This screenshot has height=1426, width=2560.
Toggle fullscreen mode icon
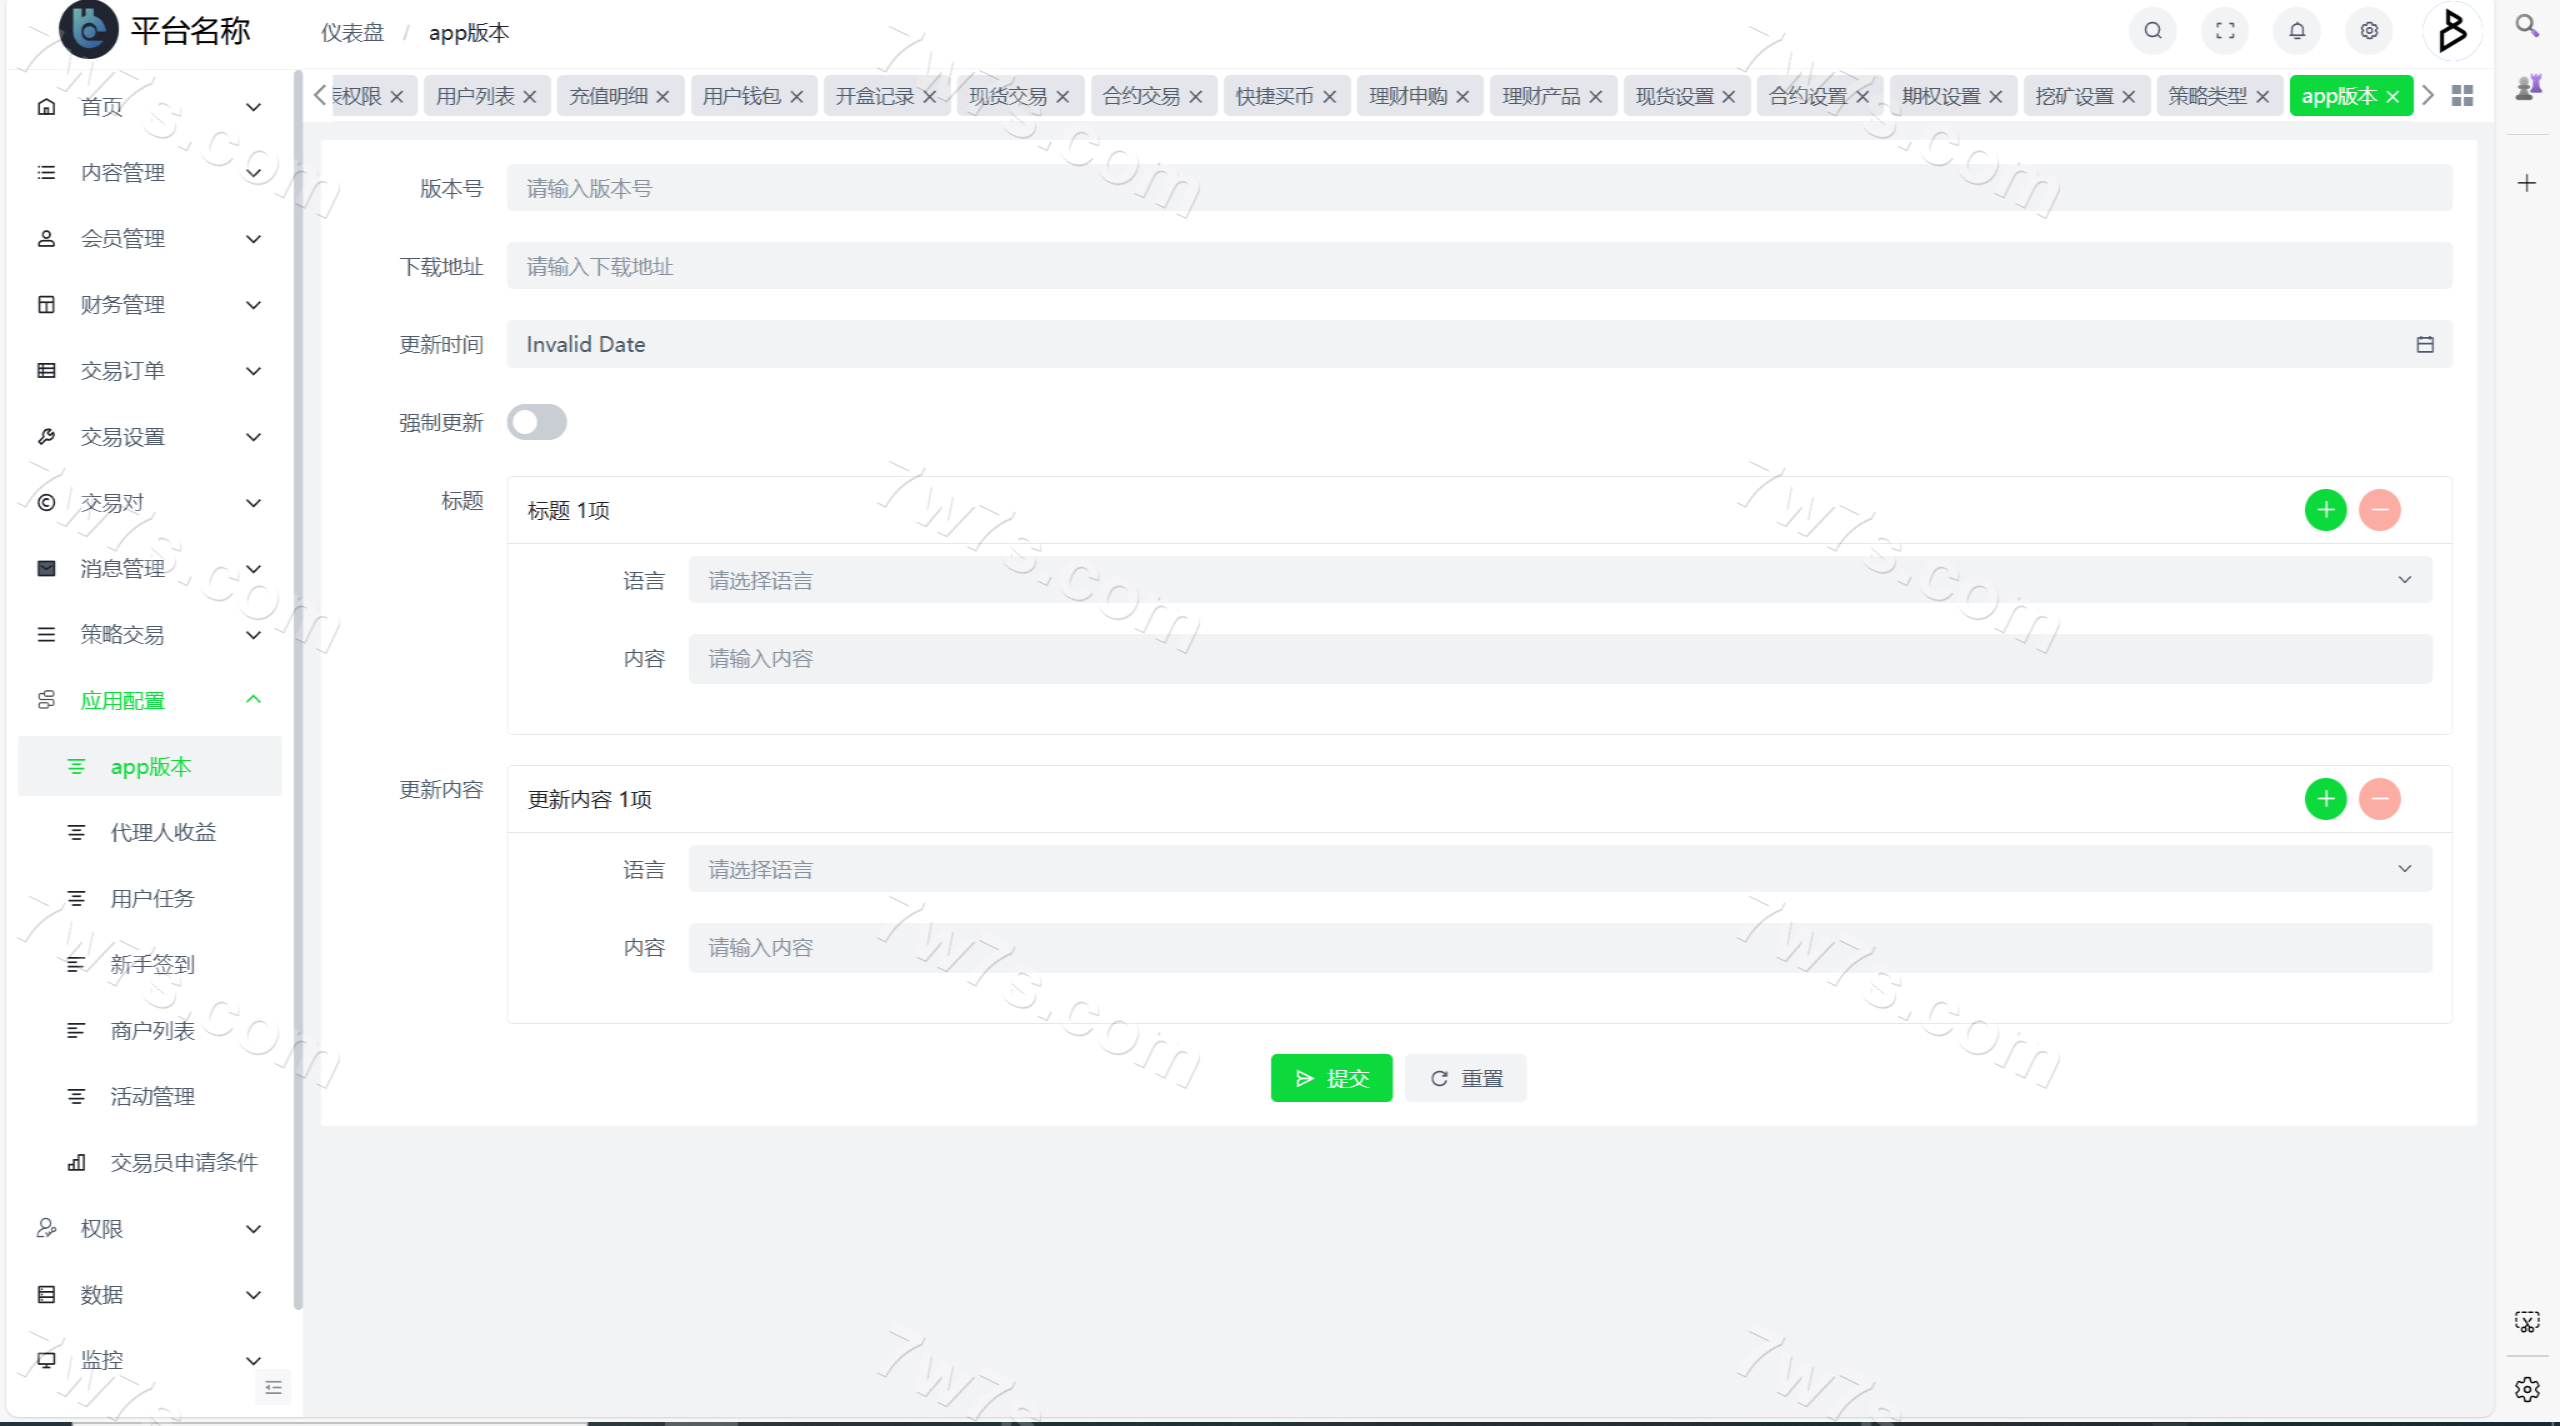coord(2224,31)
